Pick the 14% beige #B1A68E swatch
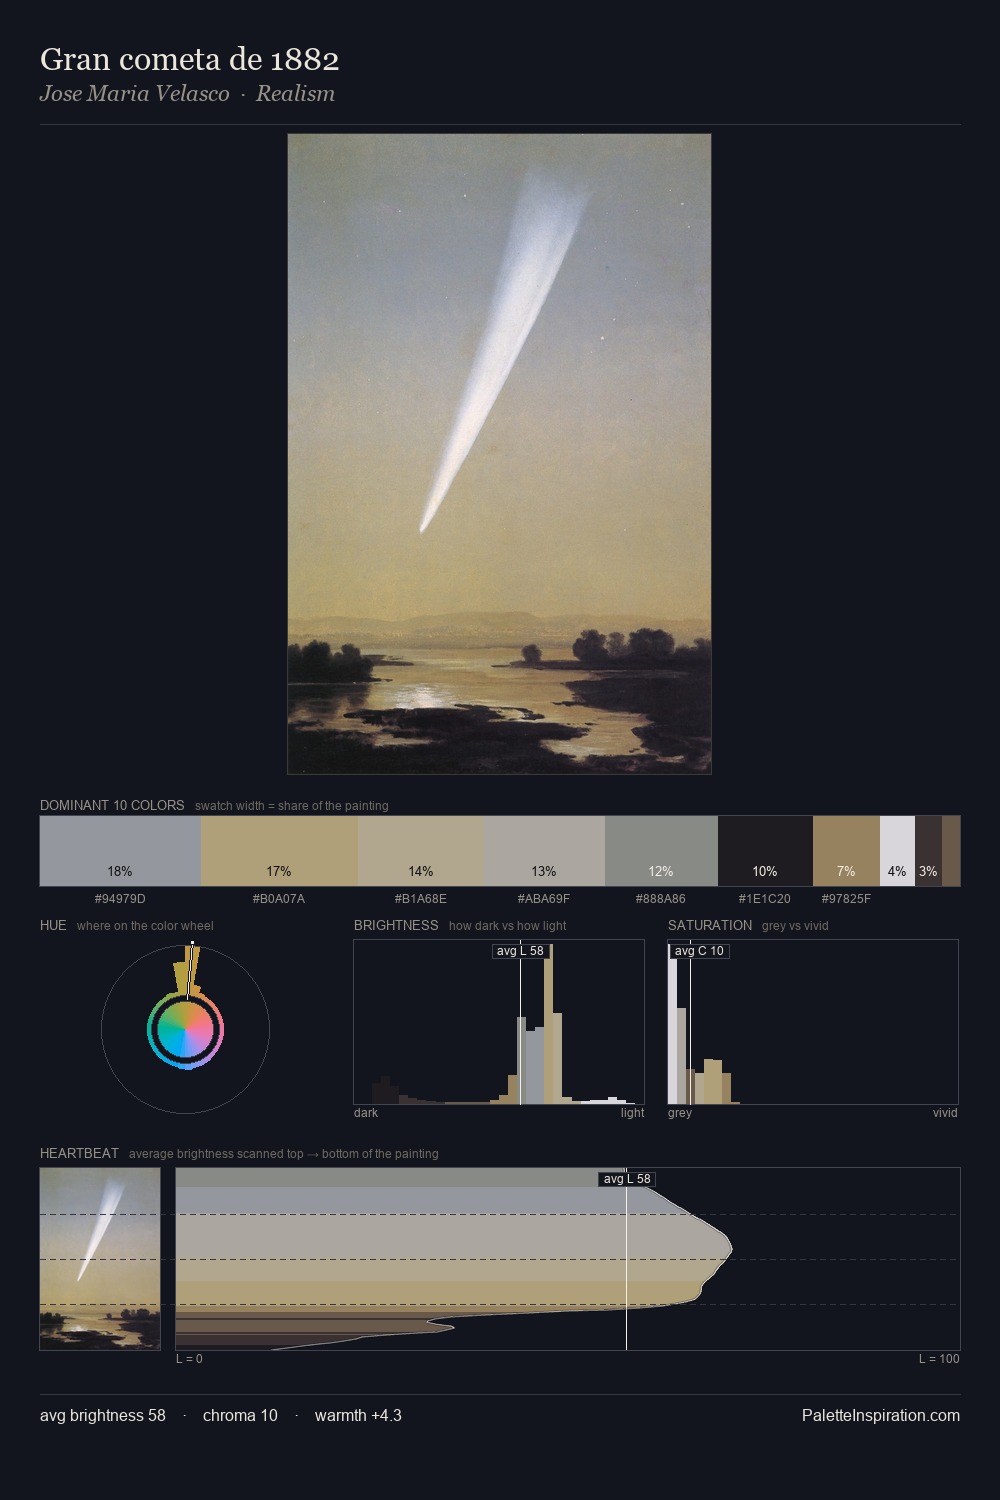Image resolution: width=1000 pixels, height=1500 pixels. (421, 851)
